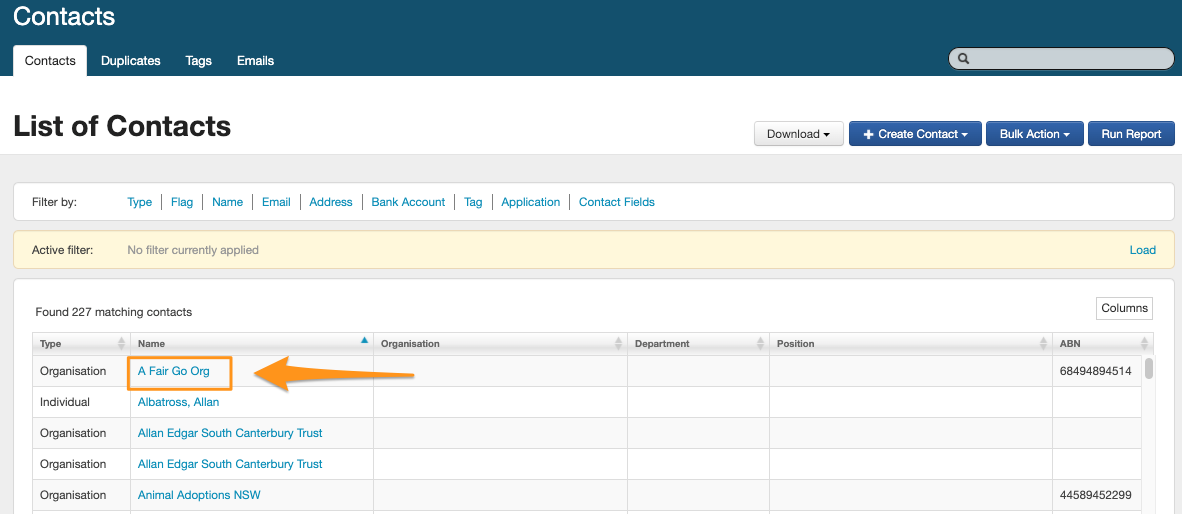Click the Columns button

pos(1124,308)
